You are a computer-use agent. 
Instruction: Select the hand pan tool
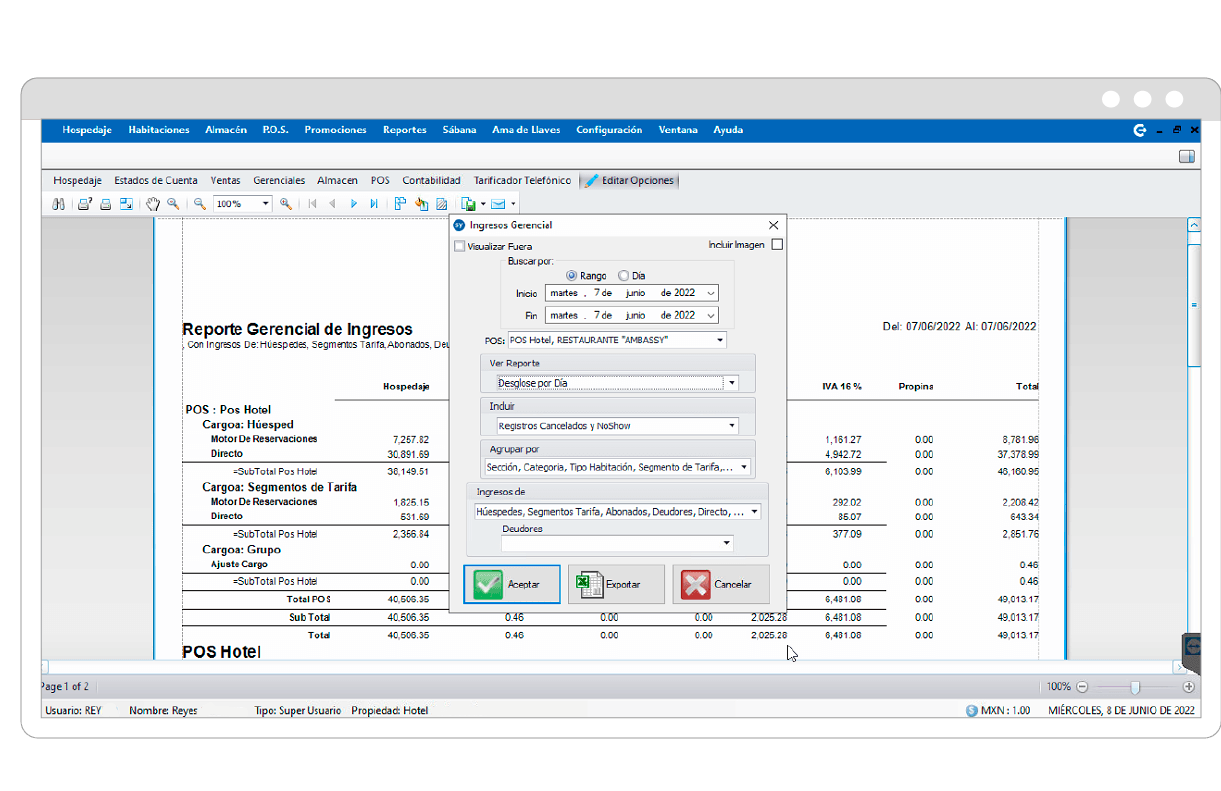(x=153, y=203)
